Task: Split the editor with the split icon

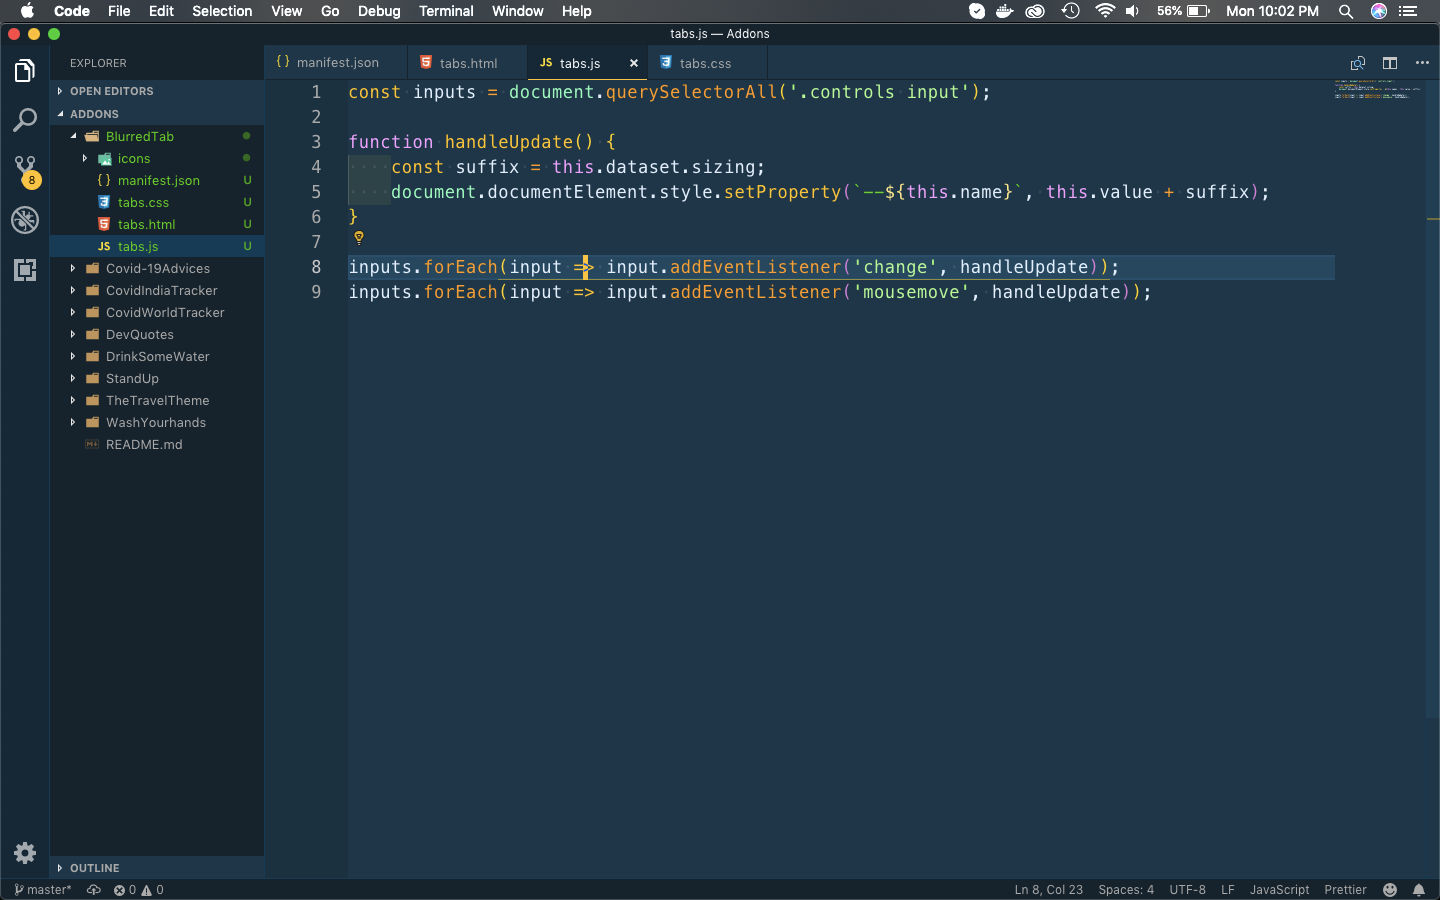Action: (1390, 63)
